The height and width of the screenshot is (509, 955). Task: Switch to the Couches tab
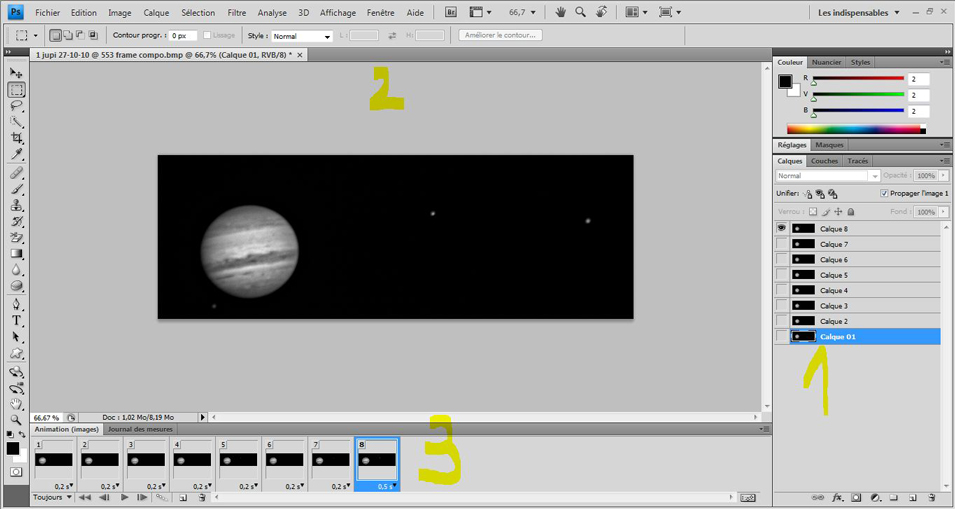(824, 161)
